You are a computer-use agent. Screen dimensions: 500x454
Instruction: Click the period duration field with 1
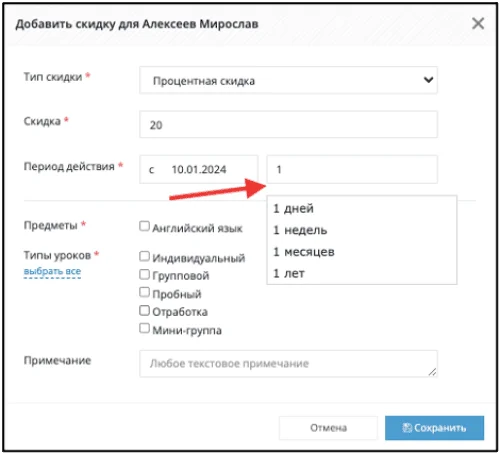352,169
